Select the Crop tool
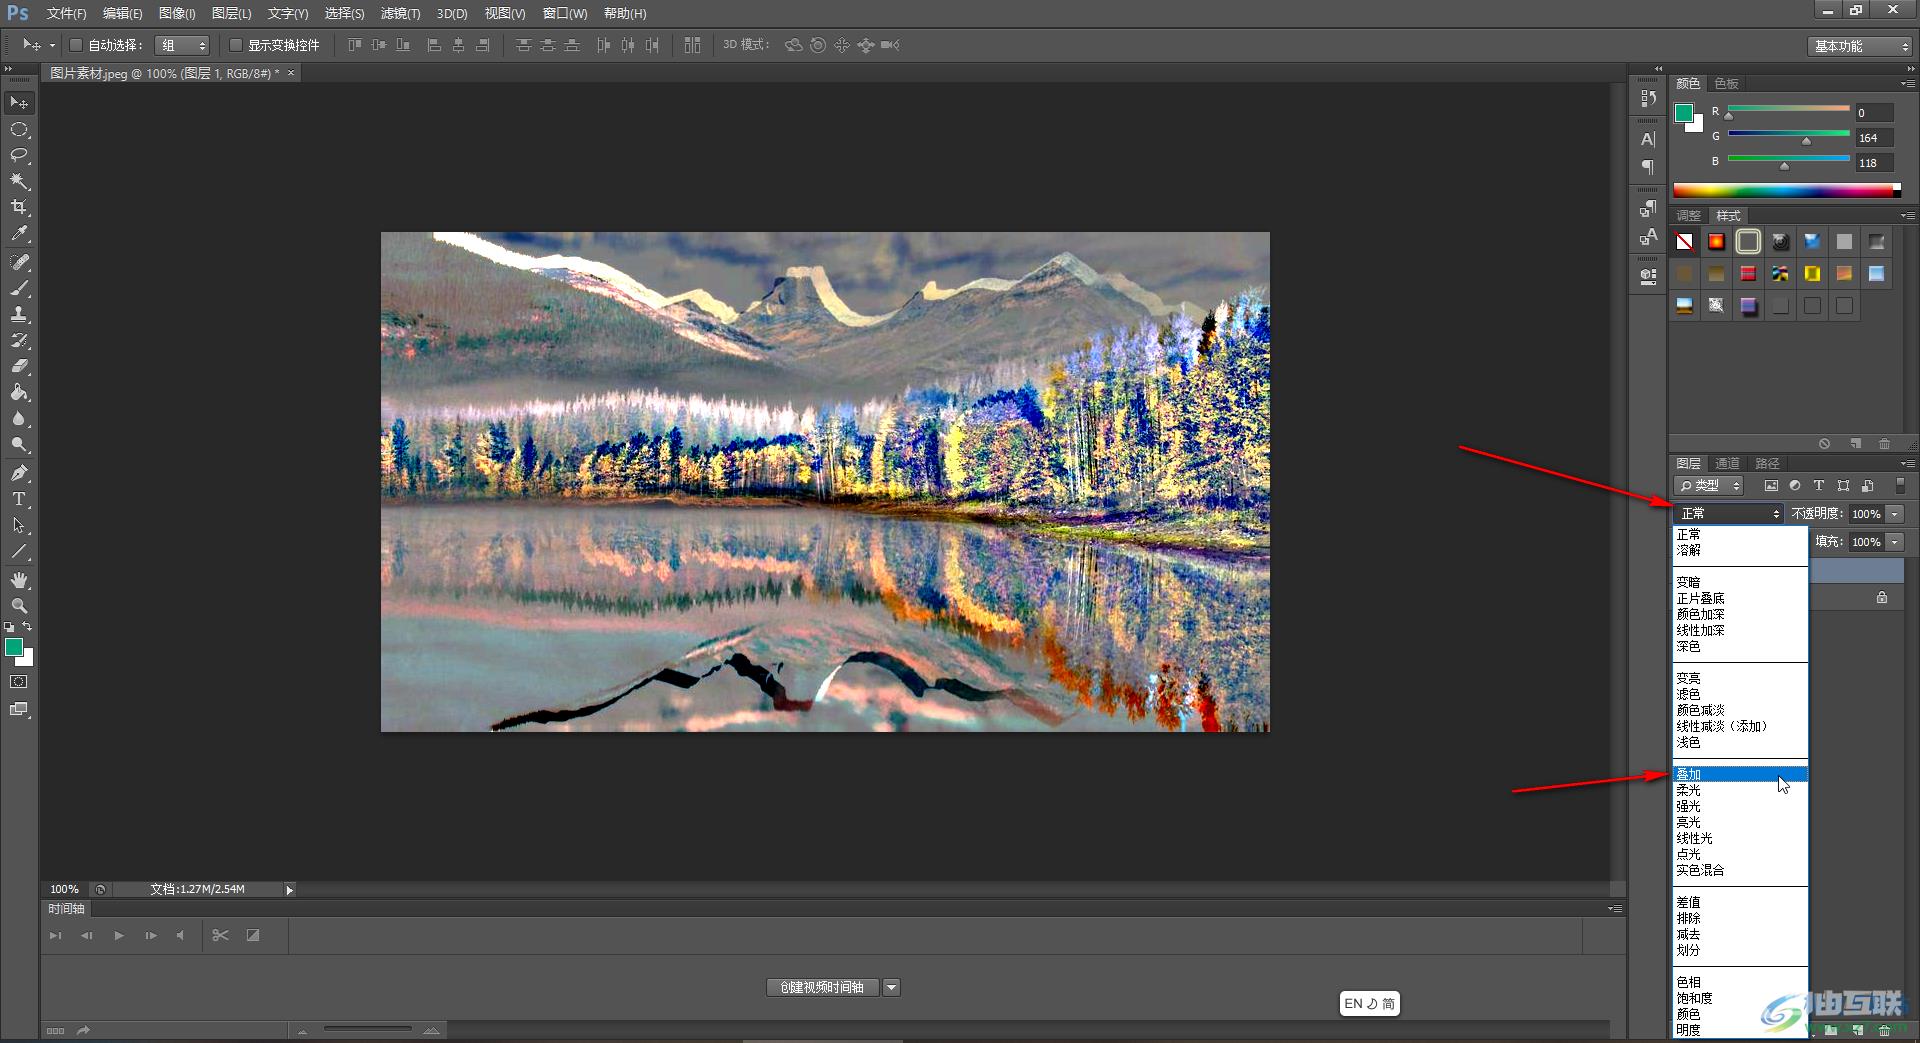Screen dimensions: 1920x1043 (19, 208)
